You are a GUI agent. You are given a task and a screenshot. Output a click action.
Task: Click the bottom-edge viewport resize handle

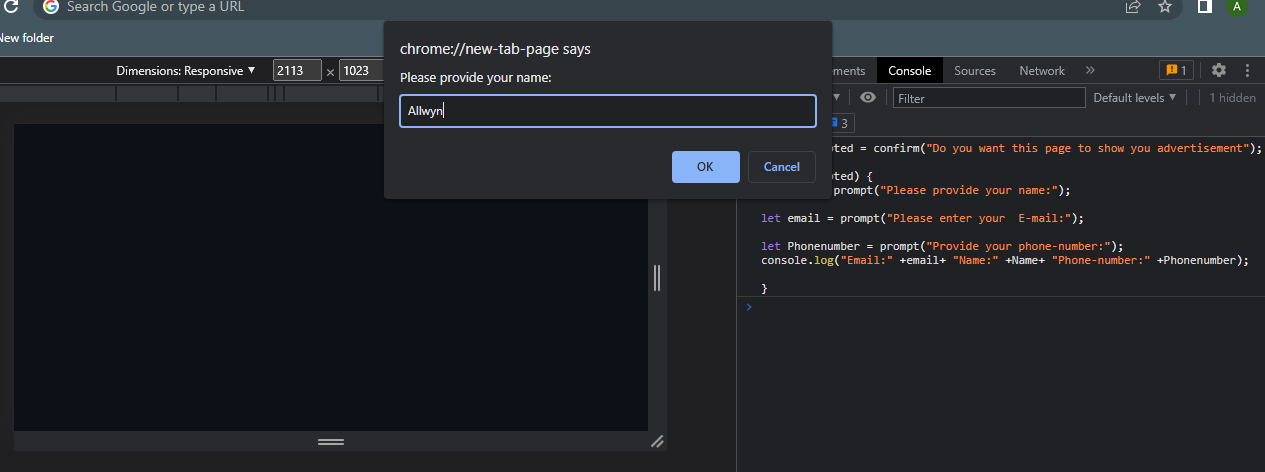pos(331,442)
